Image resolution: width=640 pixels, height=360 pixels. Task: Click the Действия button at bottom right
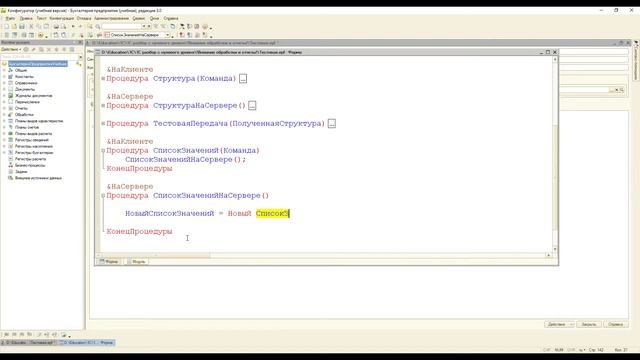(559, 324)
